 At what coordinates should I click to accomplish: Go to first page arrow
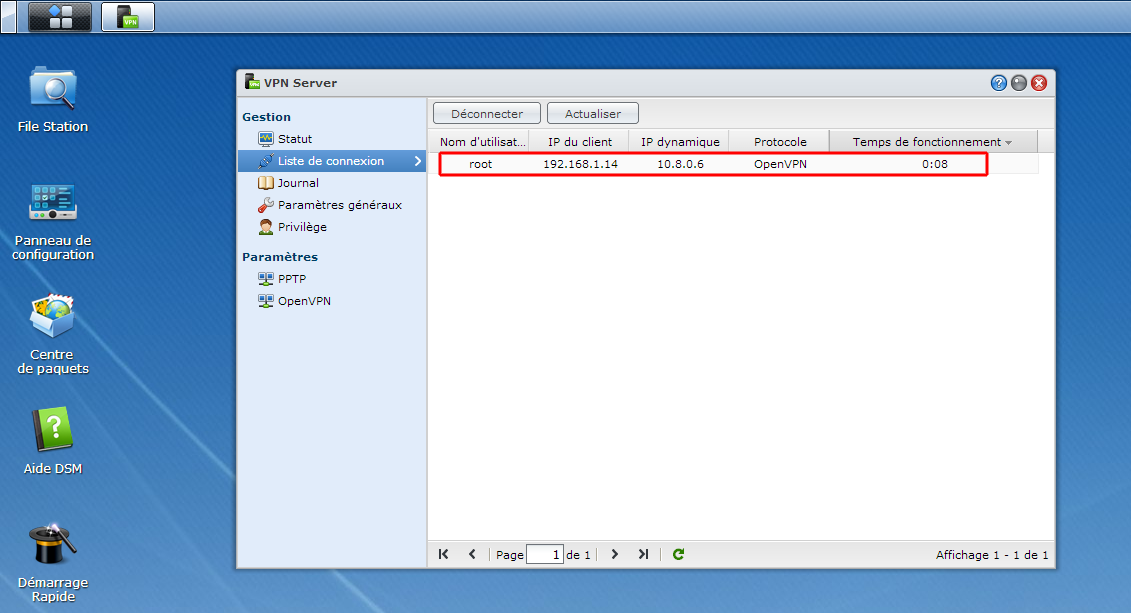tap(444, 554)
